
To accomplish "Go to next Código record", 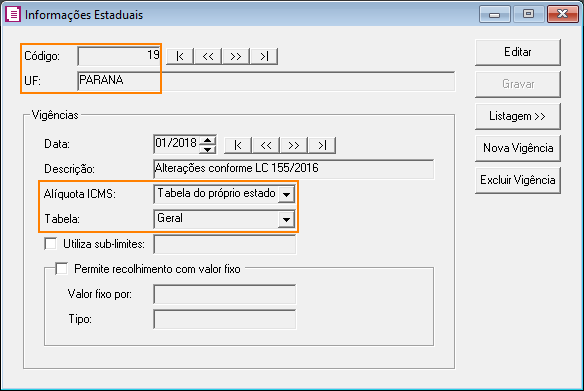I will click(236, 56).
